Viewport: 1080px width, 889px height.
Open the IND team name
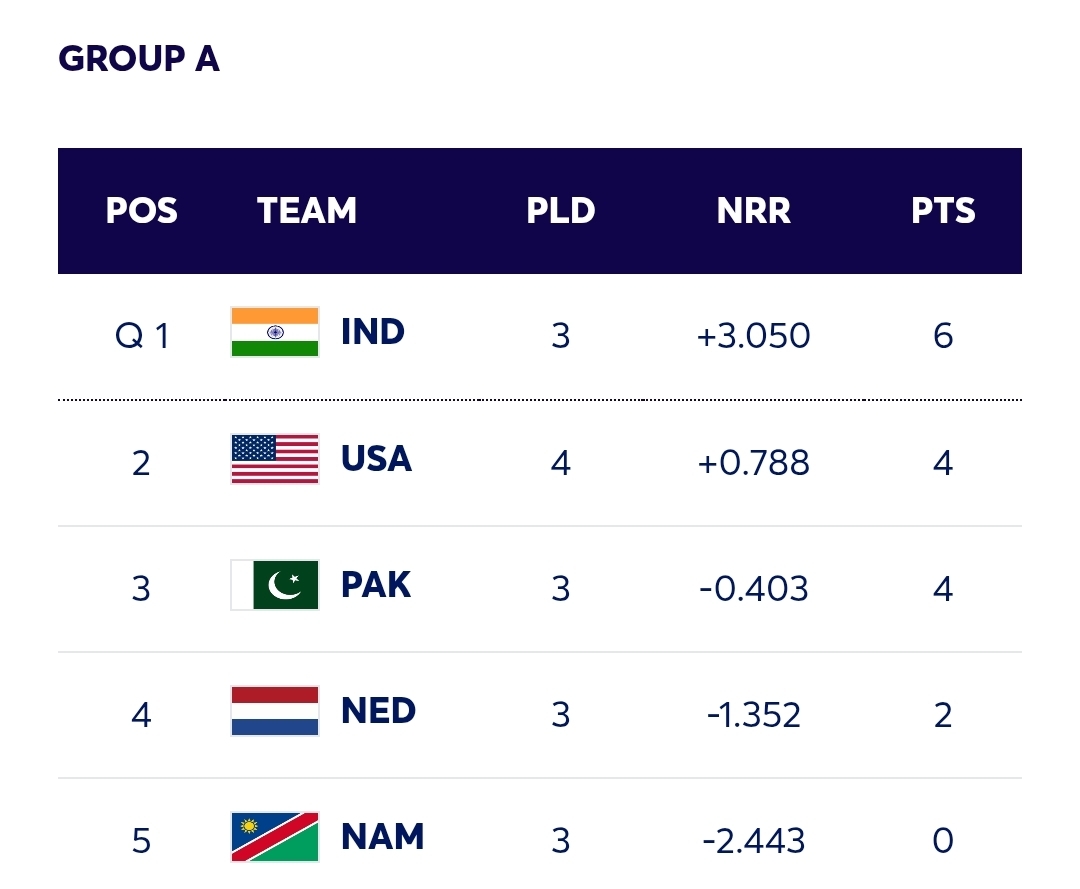pyautogui.click(x=372, y=333)
